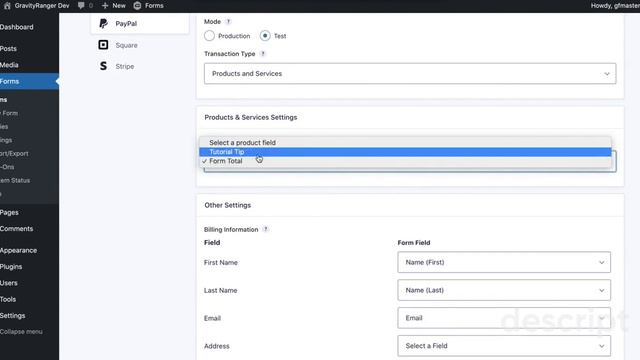Choose the Tutorial Tip option
Screen dimensions: 640x360
pos(405,152)
